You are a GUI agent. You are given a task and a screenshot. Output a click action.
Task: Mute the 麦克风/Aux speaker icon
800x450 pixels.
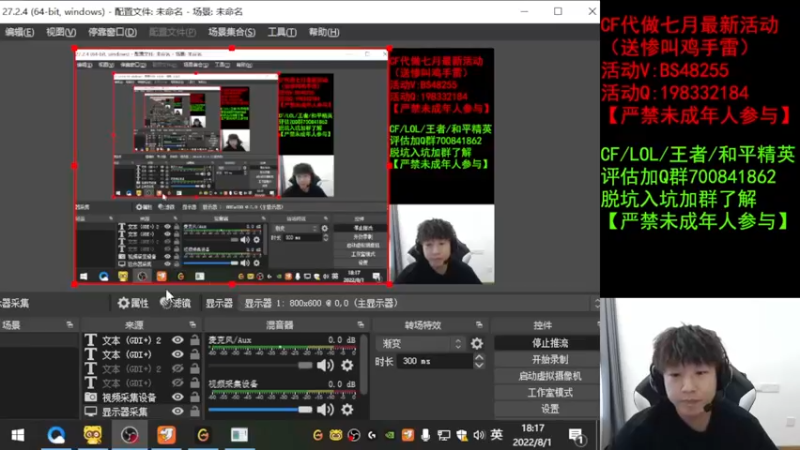pos(325,365)
